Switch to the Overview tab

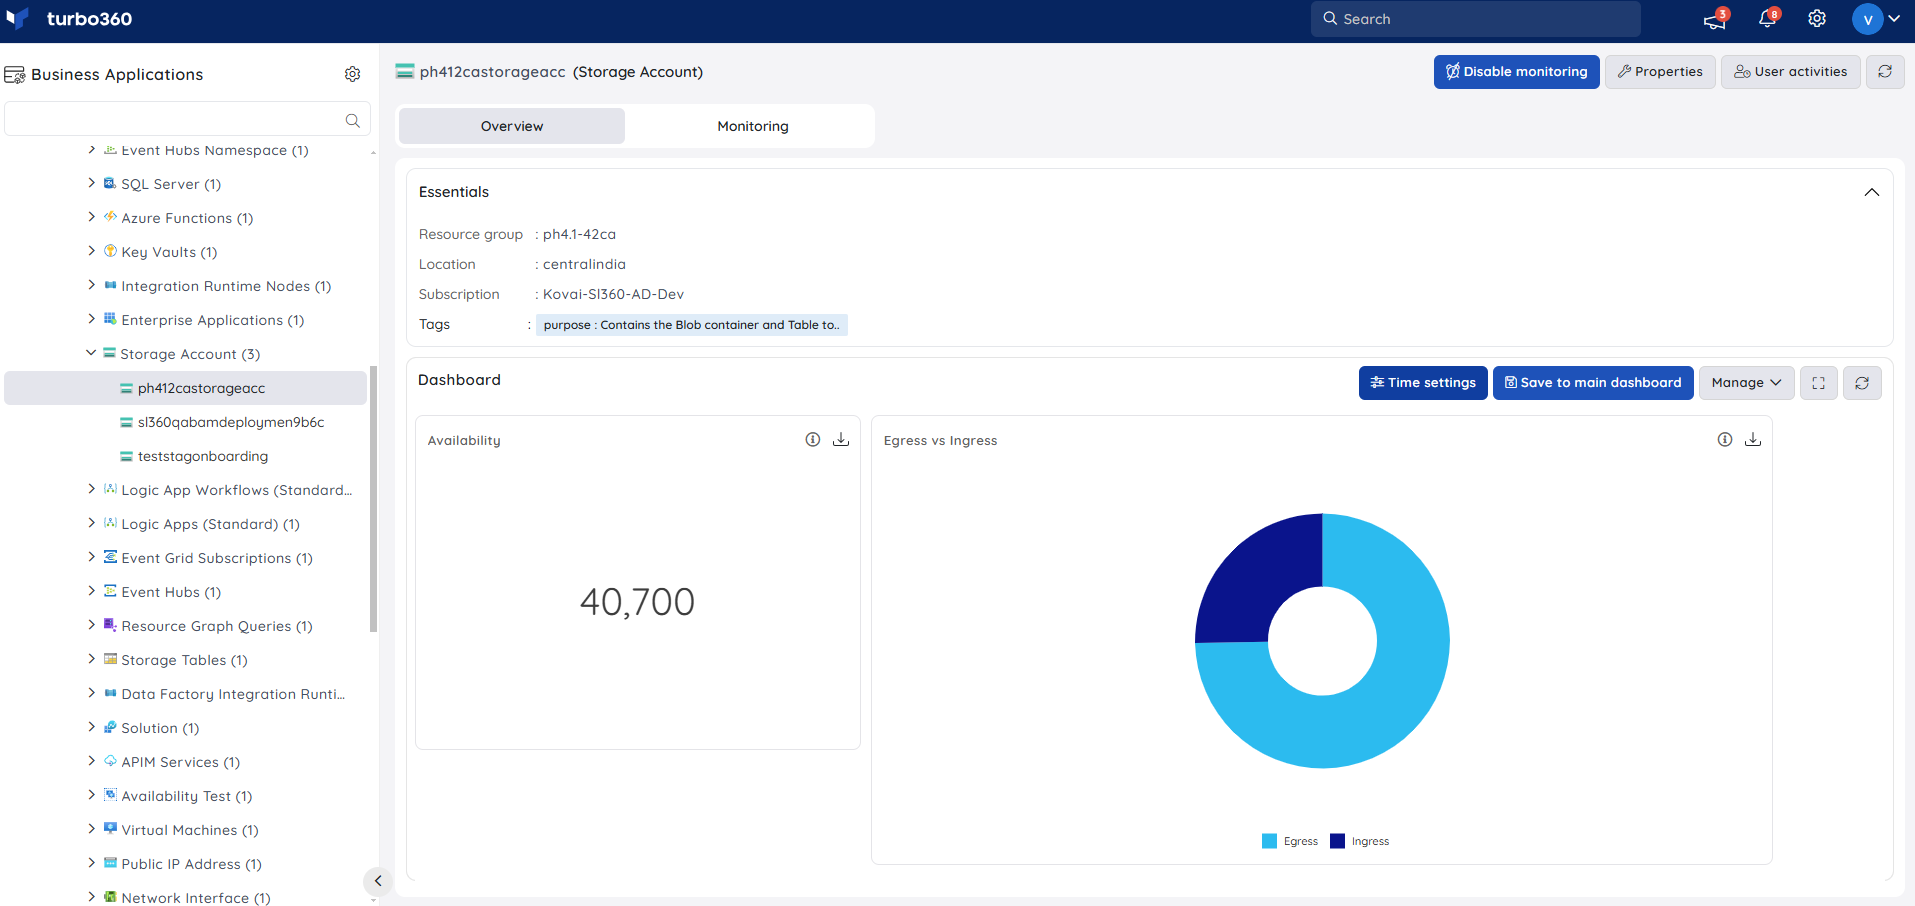512,126
